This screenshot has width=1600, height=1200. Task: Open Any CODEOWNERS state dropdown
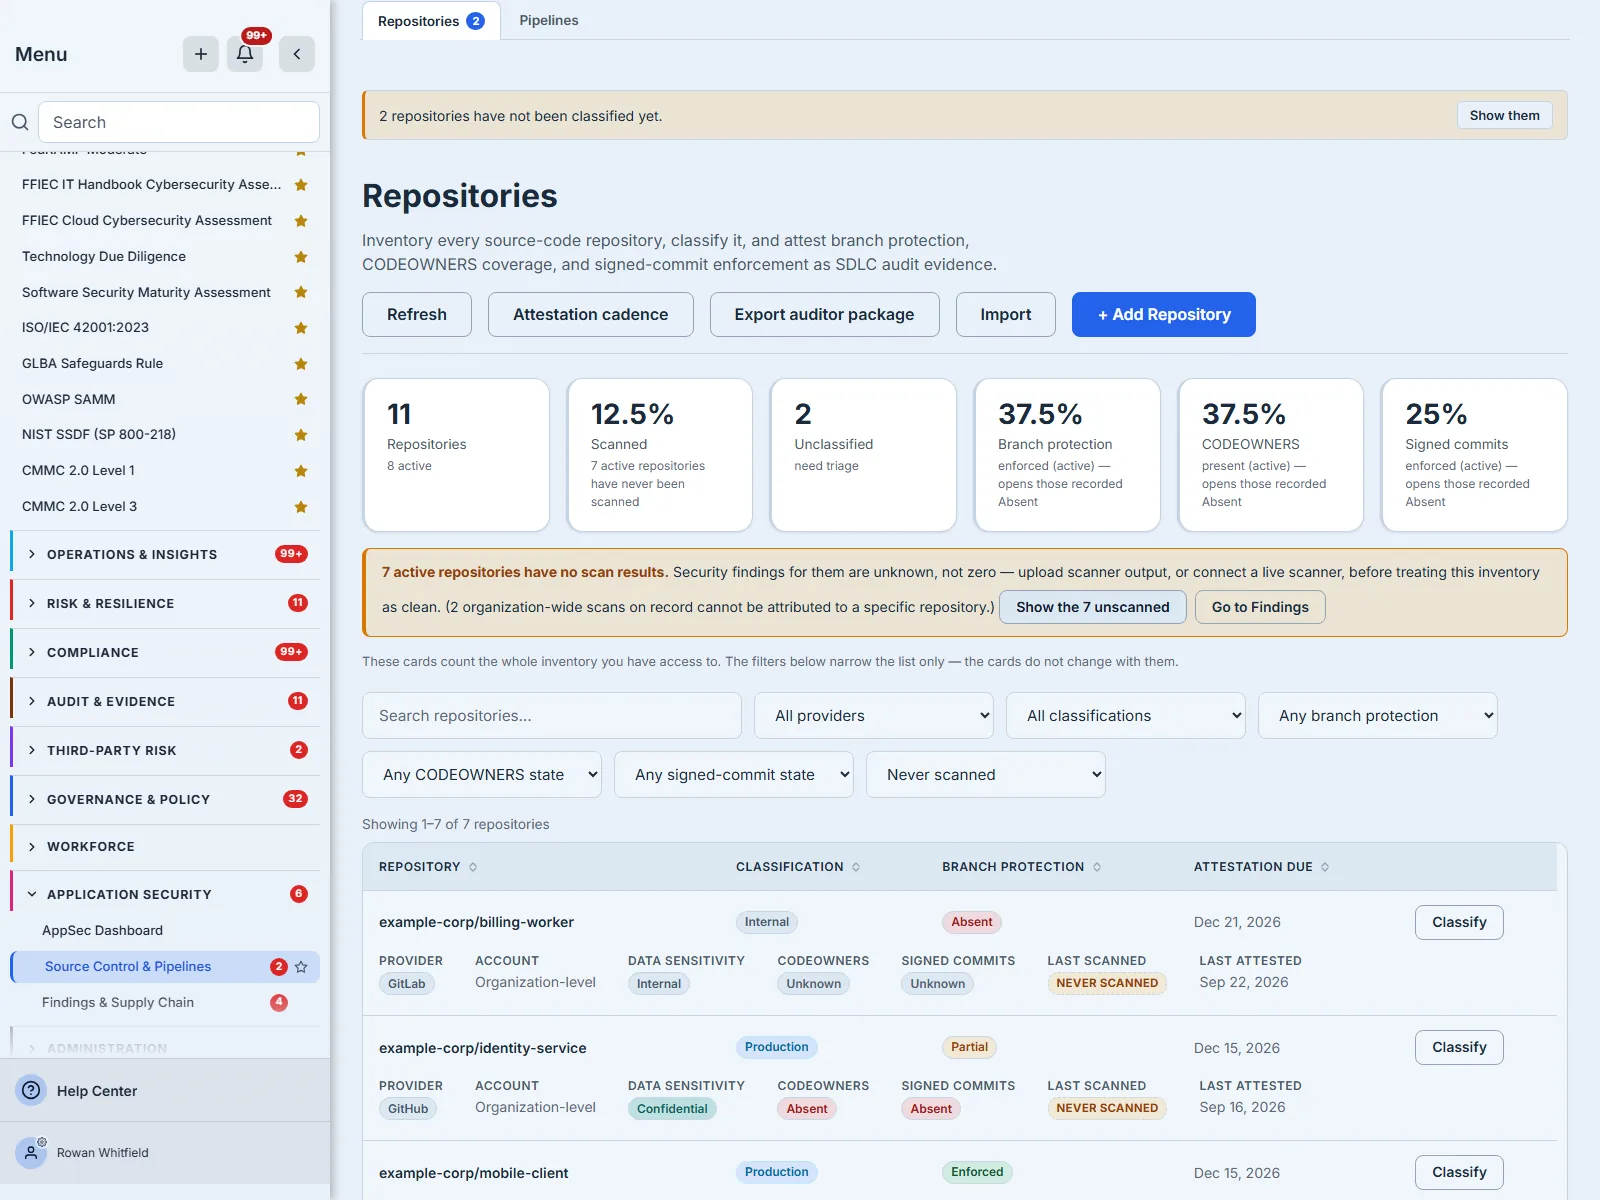482,775
